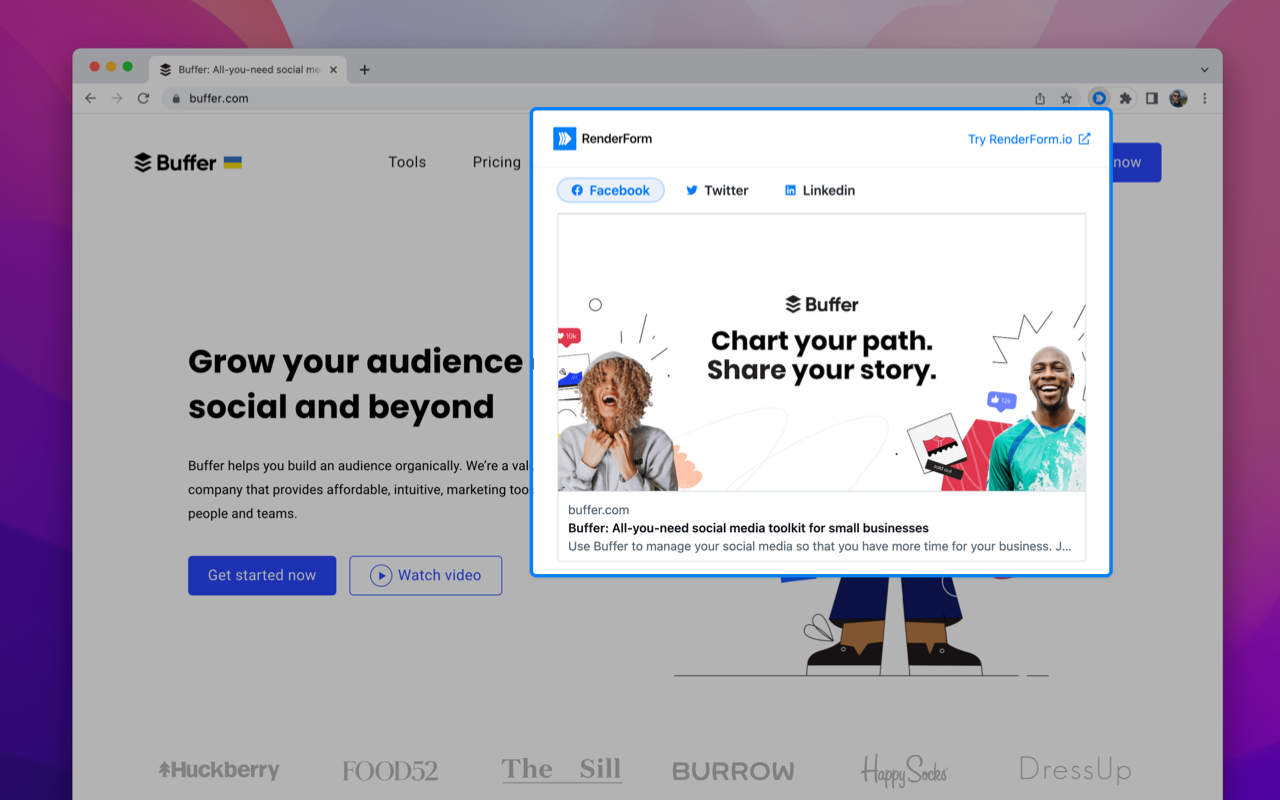Click the external-link icon beside Try RenderForm.io
Viewport: 1280px width, 800px height.
click(x=1083, y=139)
